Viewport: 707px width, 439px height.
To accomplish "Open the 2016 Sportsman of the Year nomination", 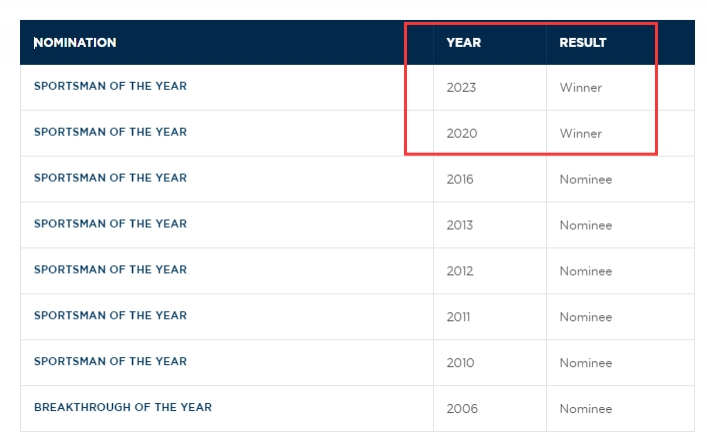I will tap(110, 178).
